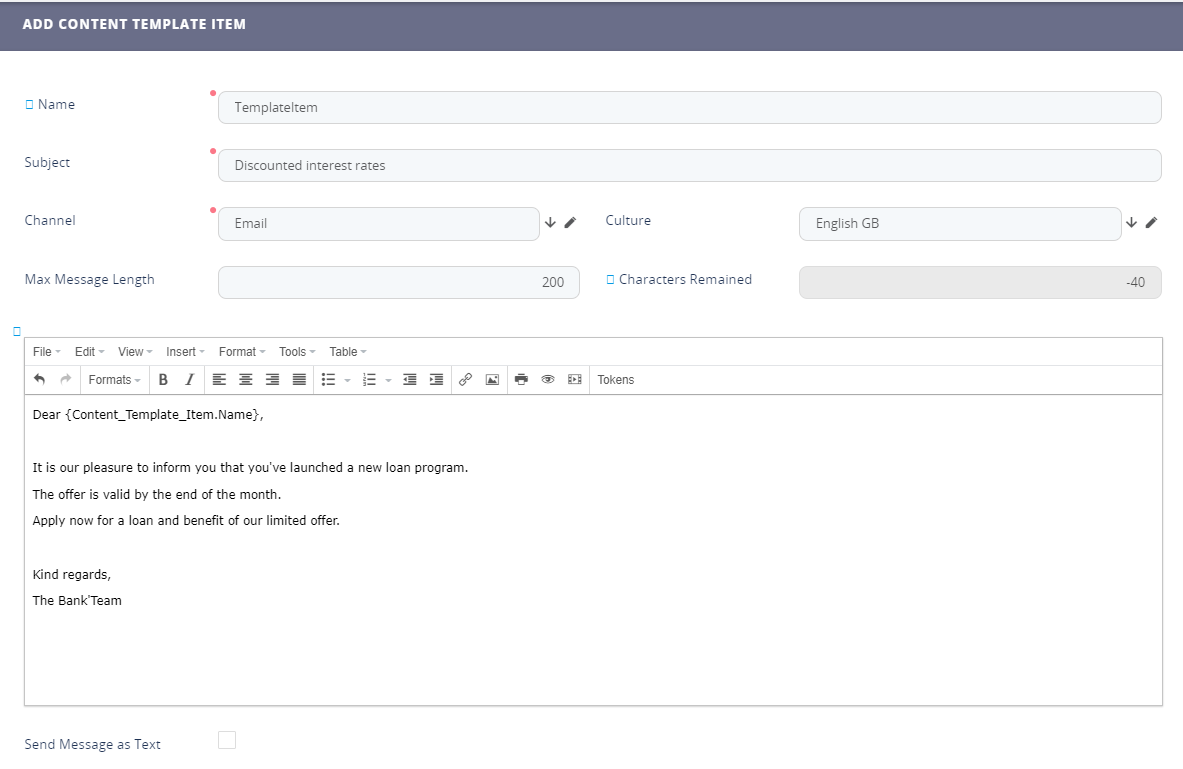Toggle bold formatting in the editor
1183x769 pixels.
(163, 380)
